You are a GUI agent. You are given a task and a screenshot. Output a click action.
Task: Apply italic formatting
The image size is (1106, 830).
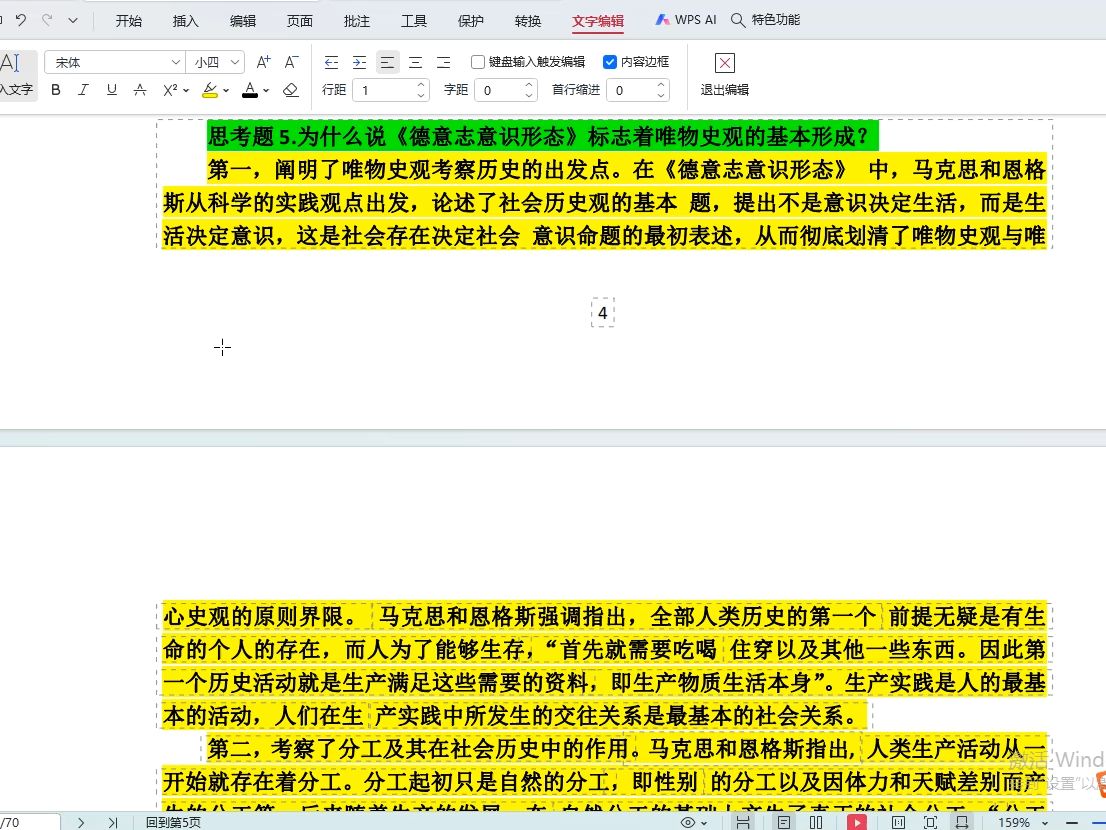(x=83, y=89)
